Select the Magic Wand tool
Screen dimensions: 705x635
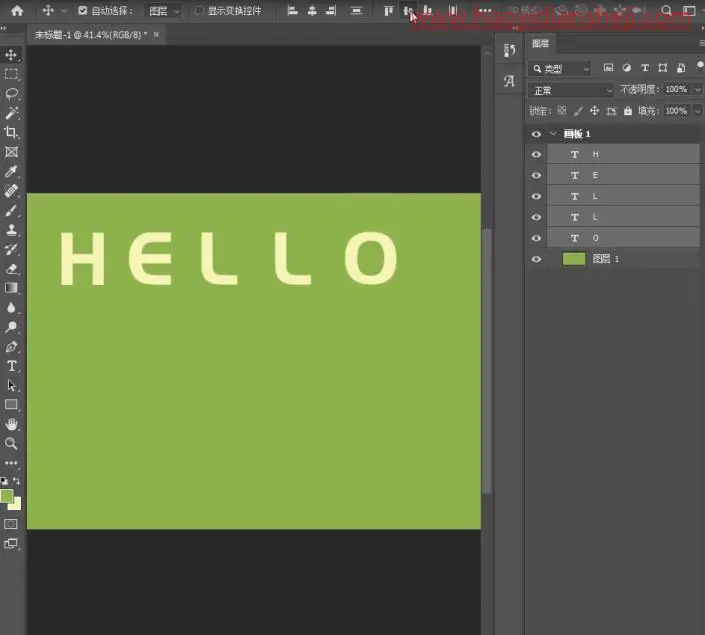[x=11, y=113]
